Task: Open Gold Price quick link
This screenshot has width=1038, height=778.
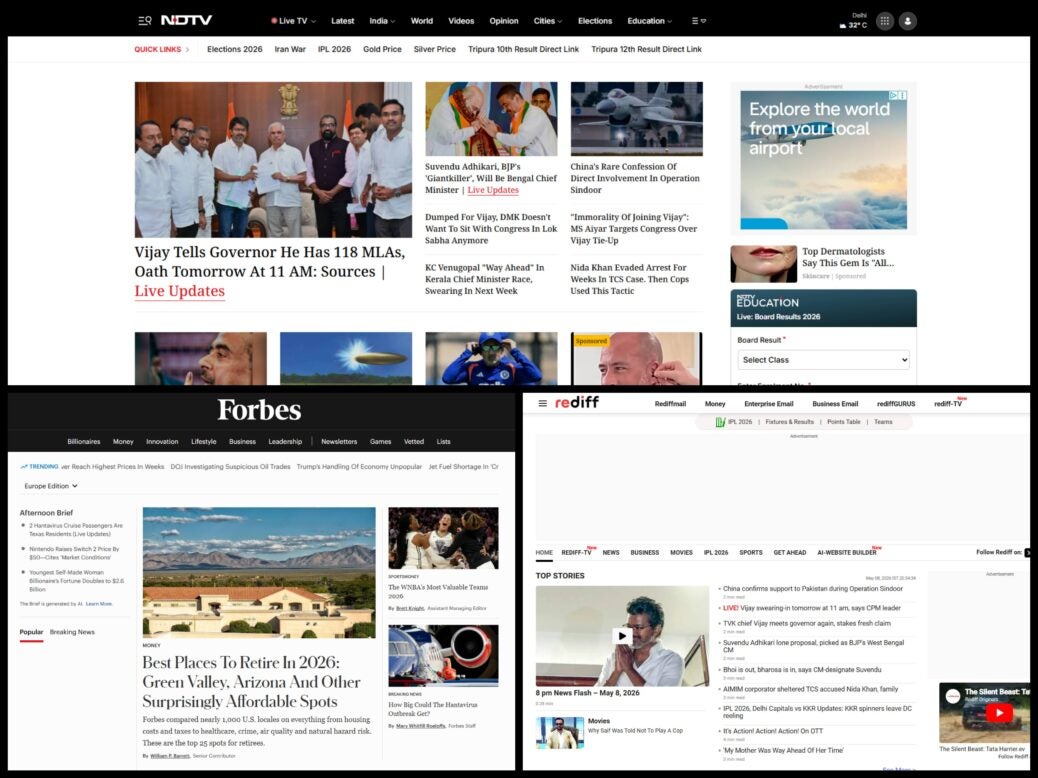Action: (x=382, y=50)
